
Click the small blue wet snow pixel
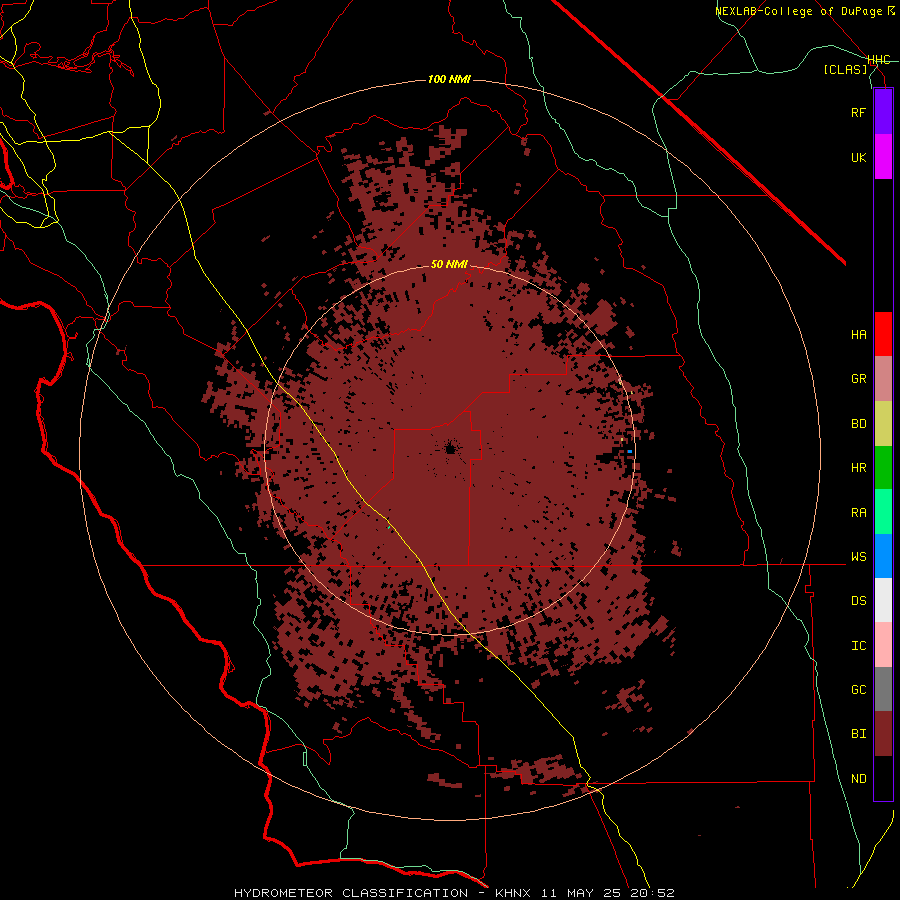(x=630, y=452)
